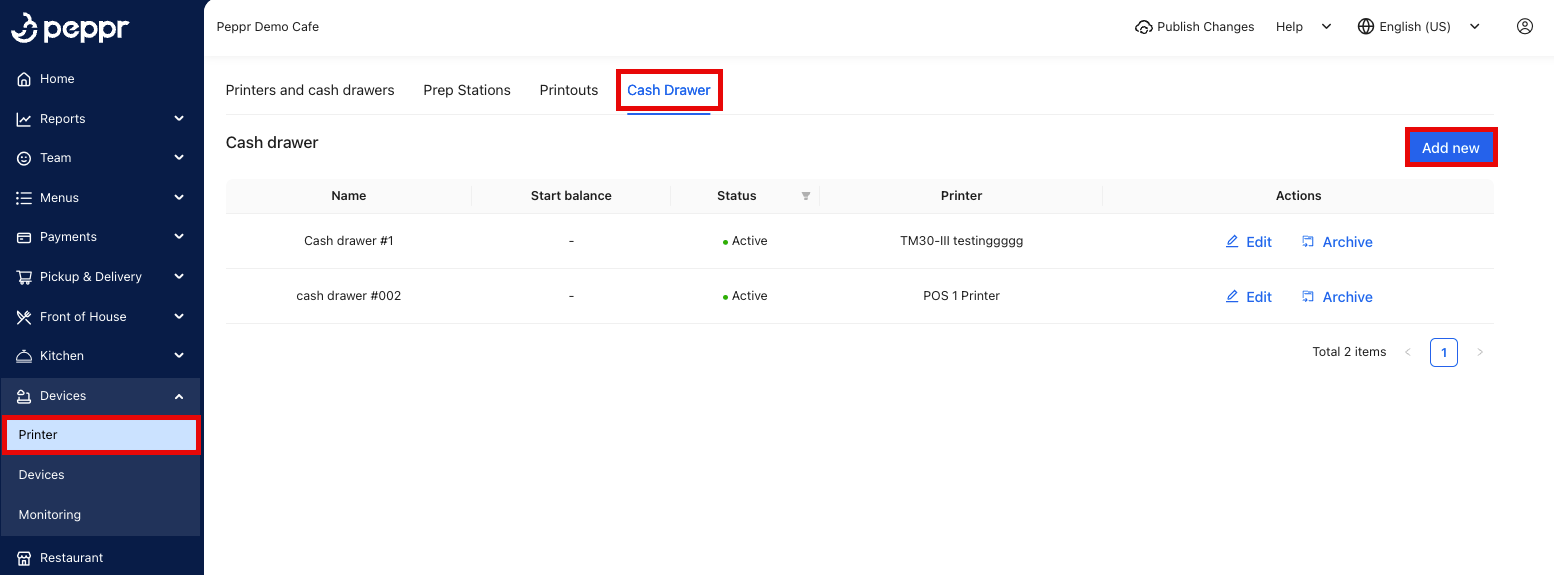Open Restaurant in the sidebar
Screen dimensions: 1554x575
pyautogui.click(x=71, y=558)
